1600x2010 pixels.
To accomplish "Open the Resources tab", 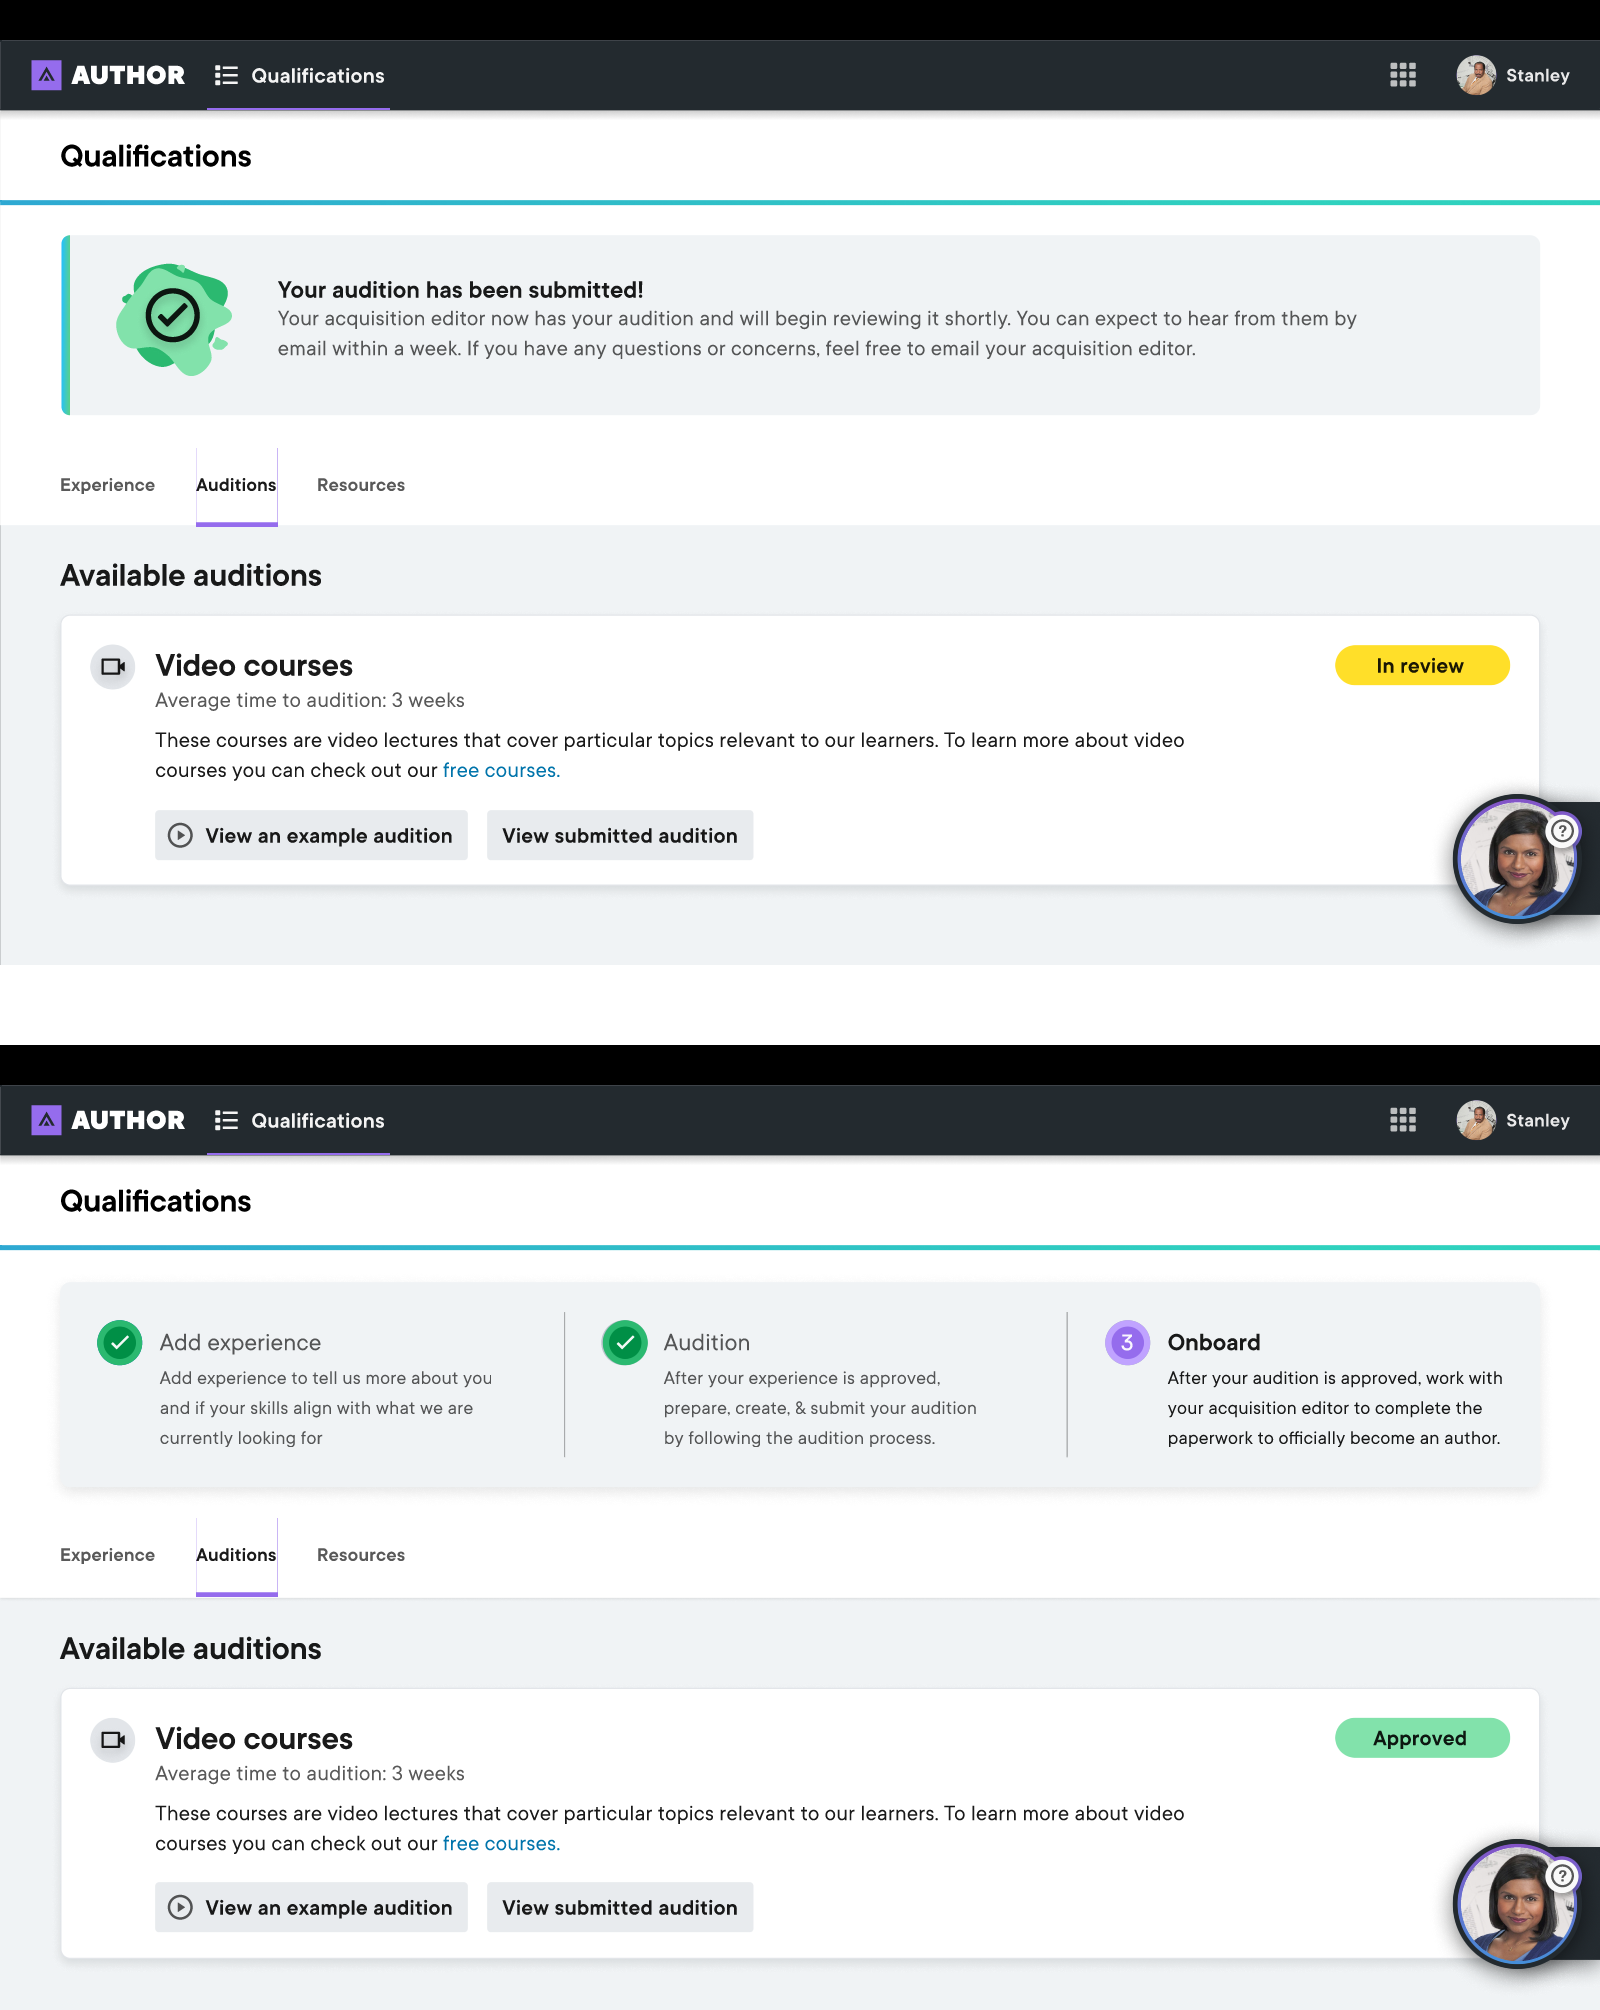I will (360, 485).
